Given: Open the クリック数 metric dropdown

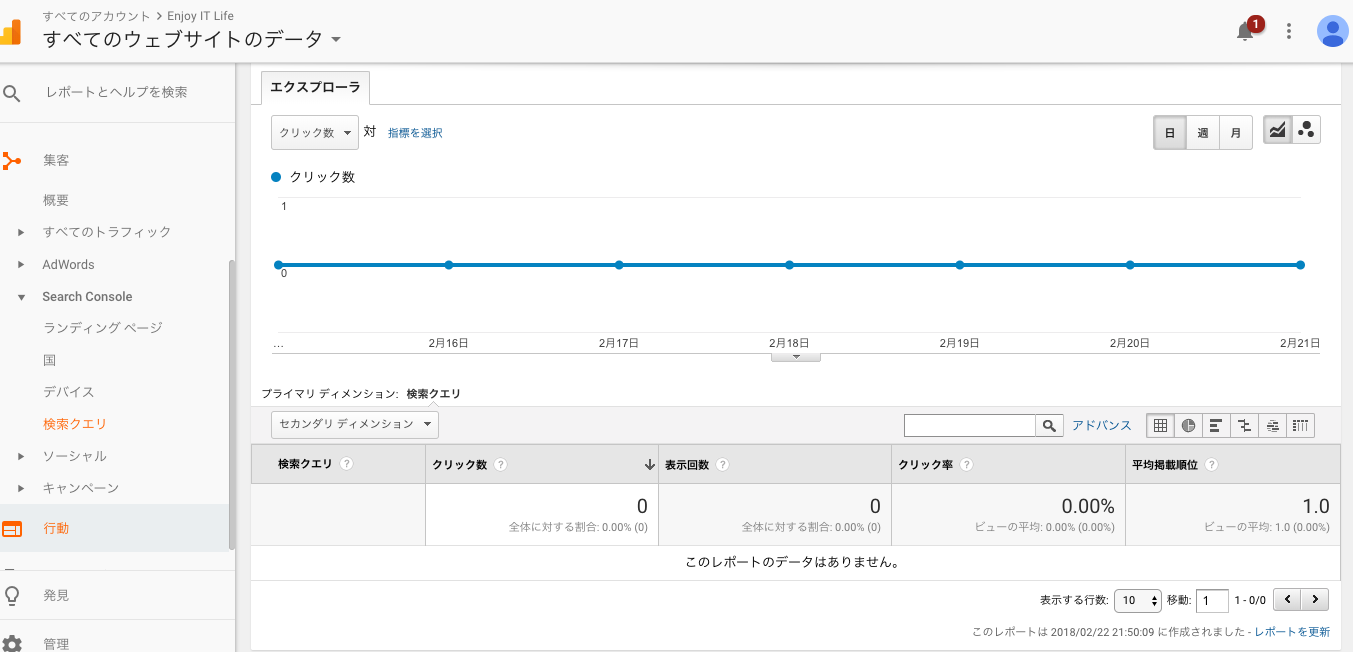Looking at the screenshot, I should click(314, 133).
